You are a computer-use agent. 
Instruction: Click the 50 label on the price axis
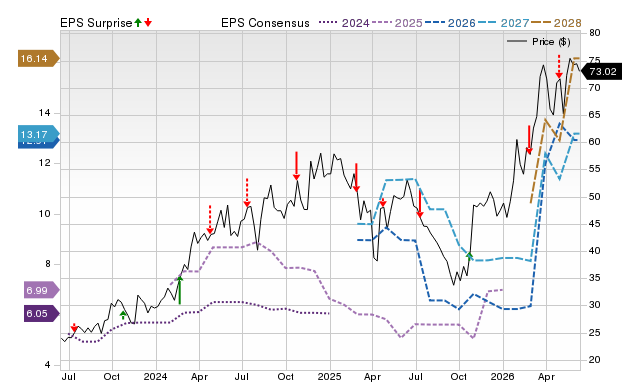coord(595,196)
